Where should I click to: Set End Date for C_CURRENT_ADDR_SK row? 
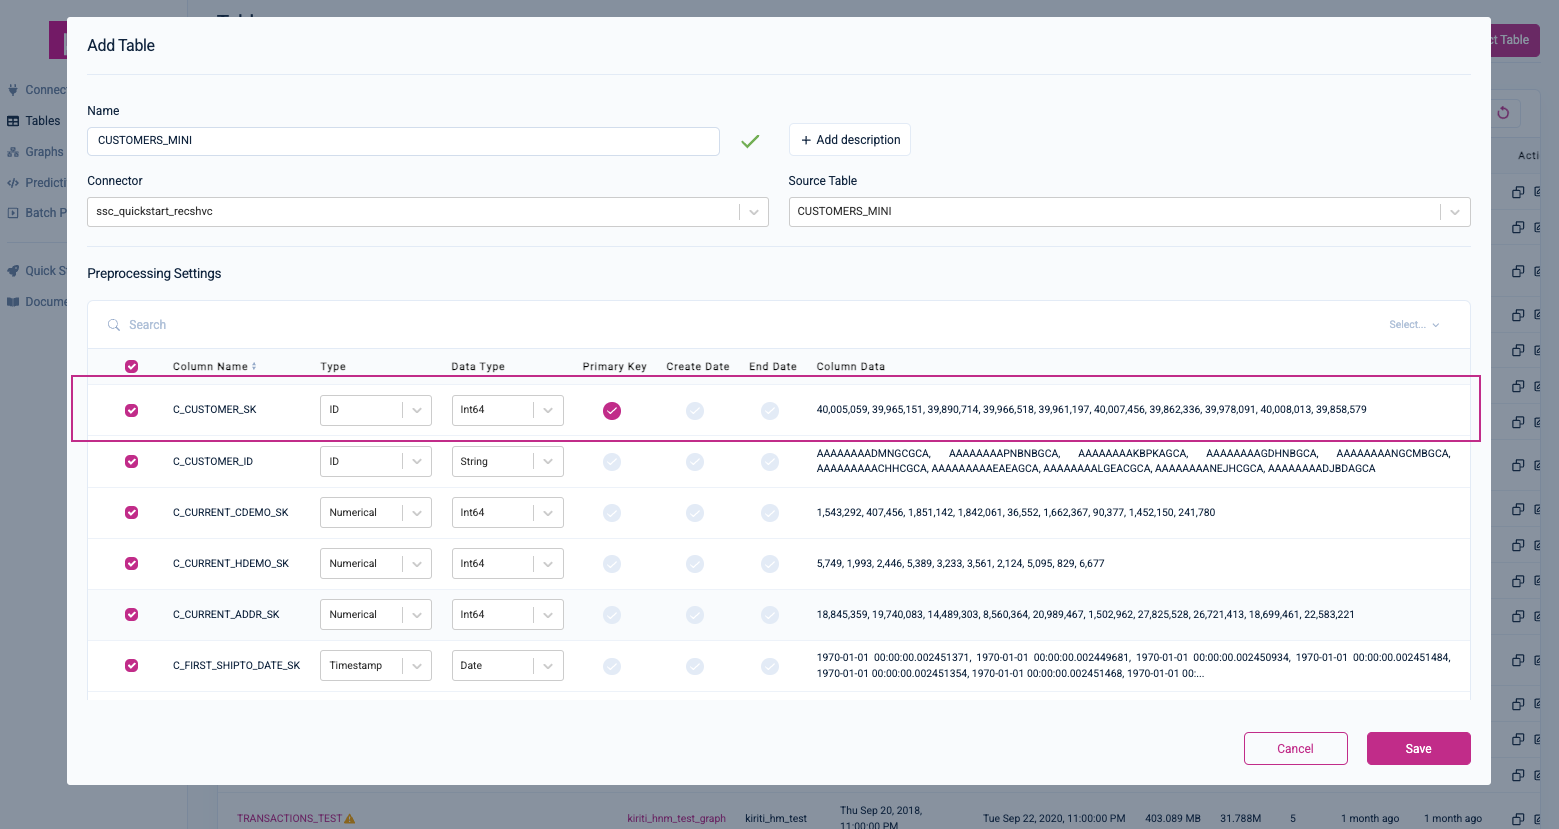[770, 614]
